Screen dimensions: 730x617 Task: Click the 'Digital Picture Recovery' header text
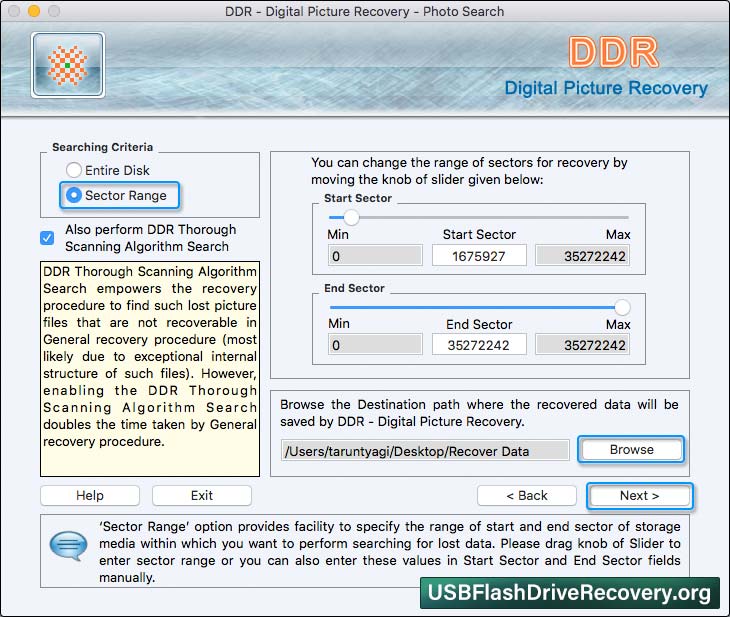[606, 88]
